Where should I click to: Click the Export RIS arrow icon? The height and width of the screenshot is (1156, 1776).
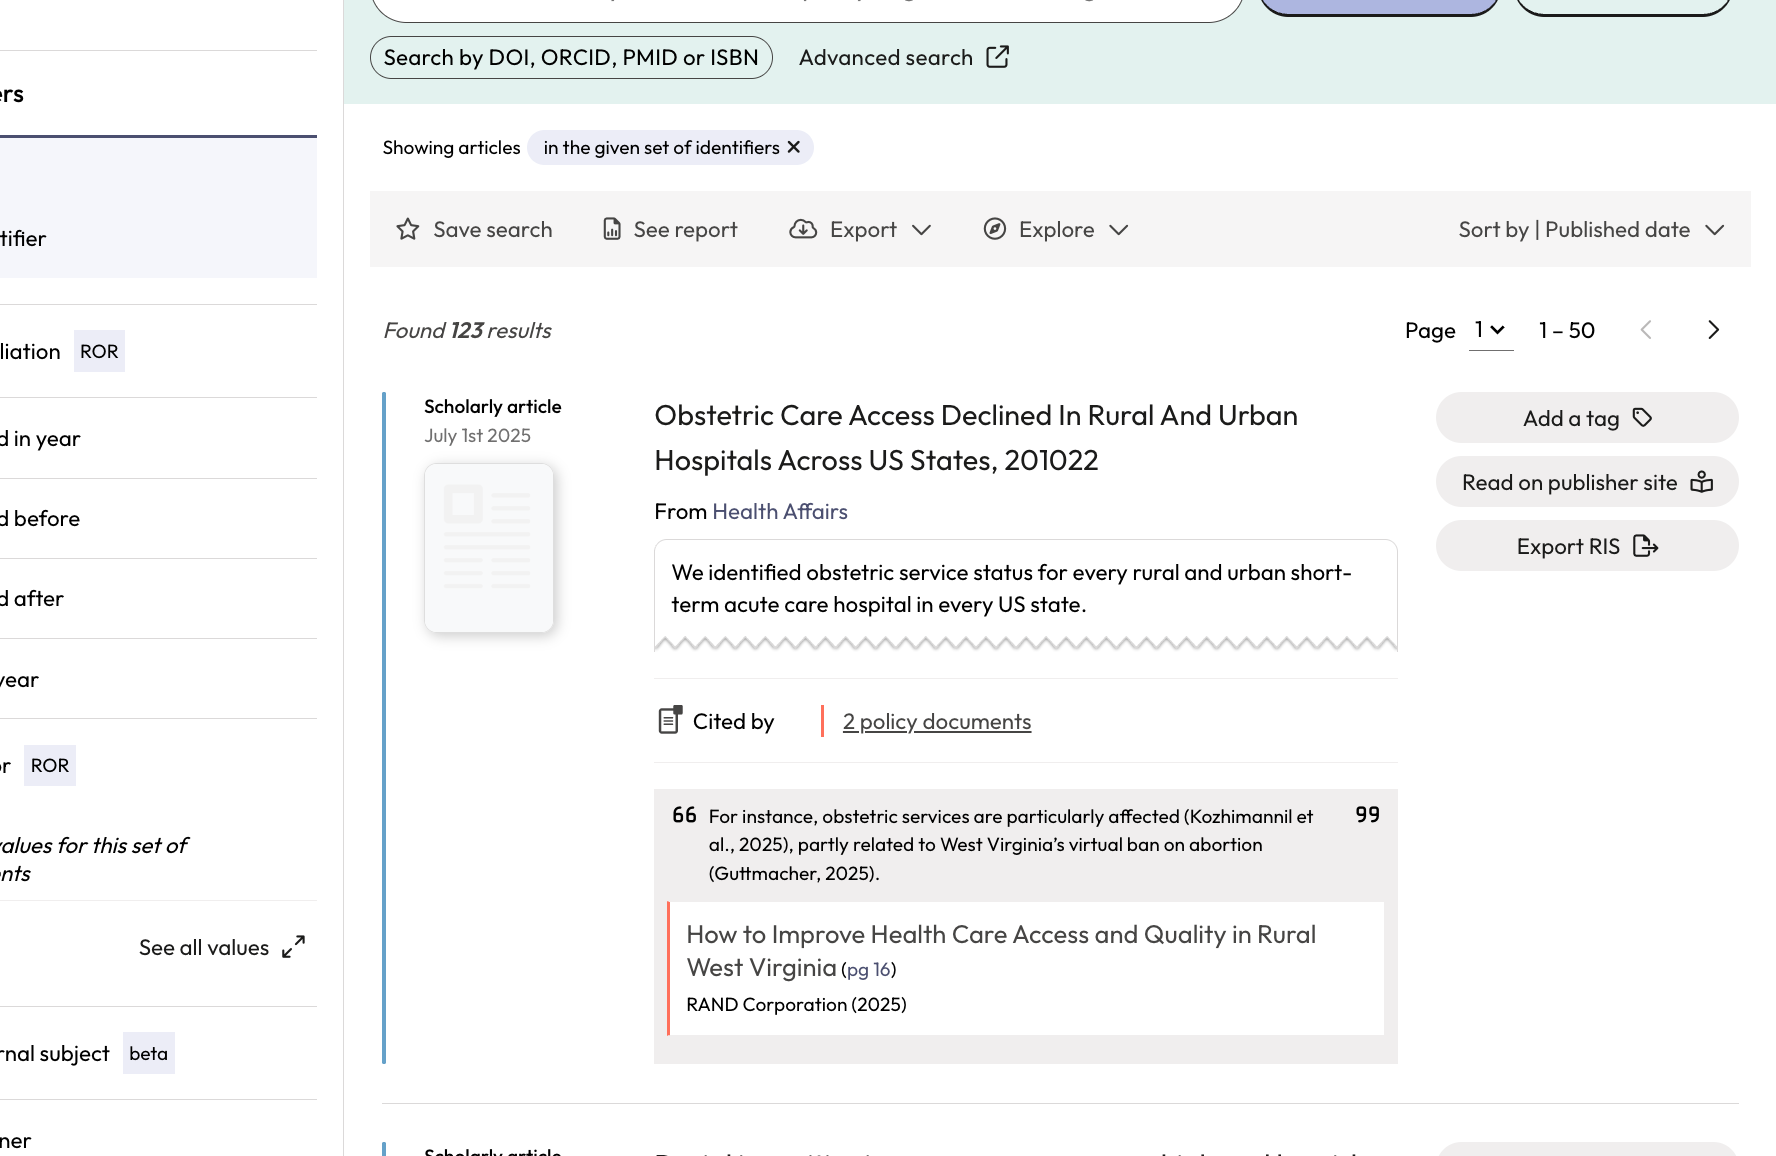tap(1645, 546)
